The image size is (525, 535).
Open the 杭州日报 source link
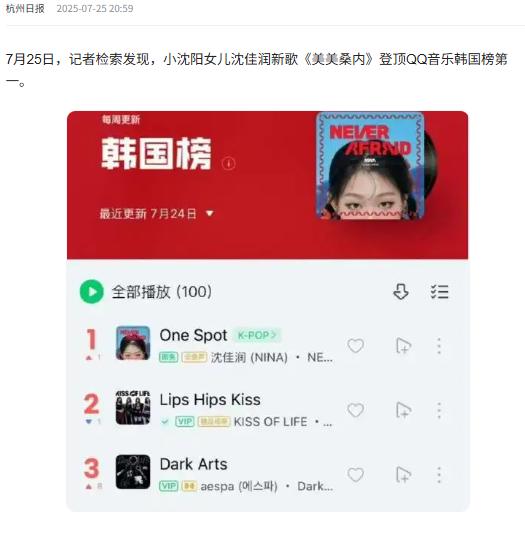pos(25,9)
